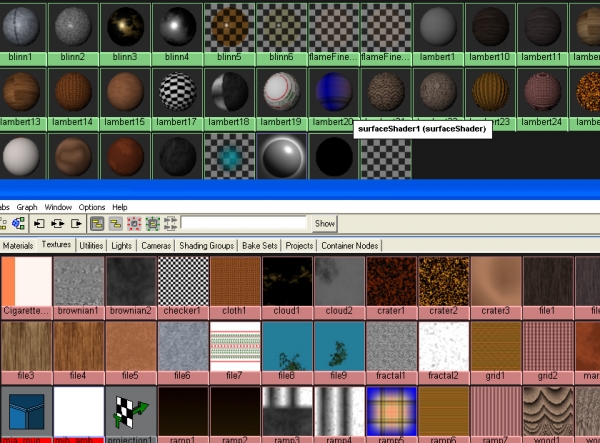Switch to the Utilities tab

click(x=91, y=246)
